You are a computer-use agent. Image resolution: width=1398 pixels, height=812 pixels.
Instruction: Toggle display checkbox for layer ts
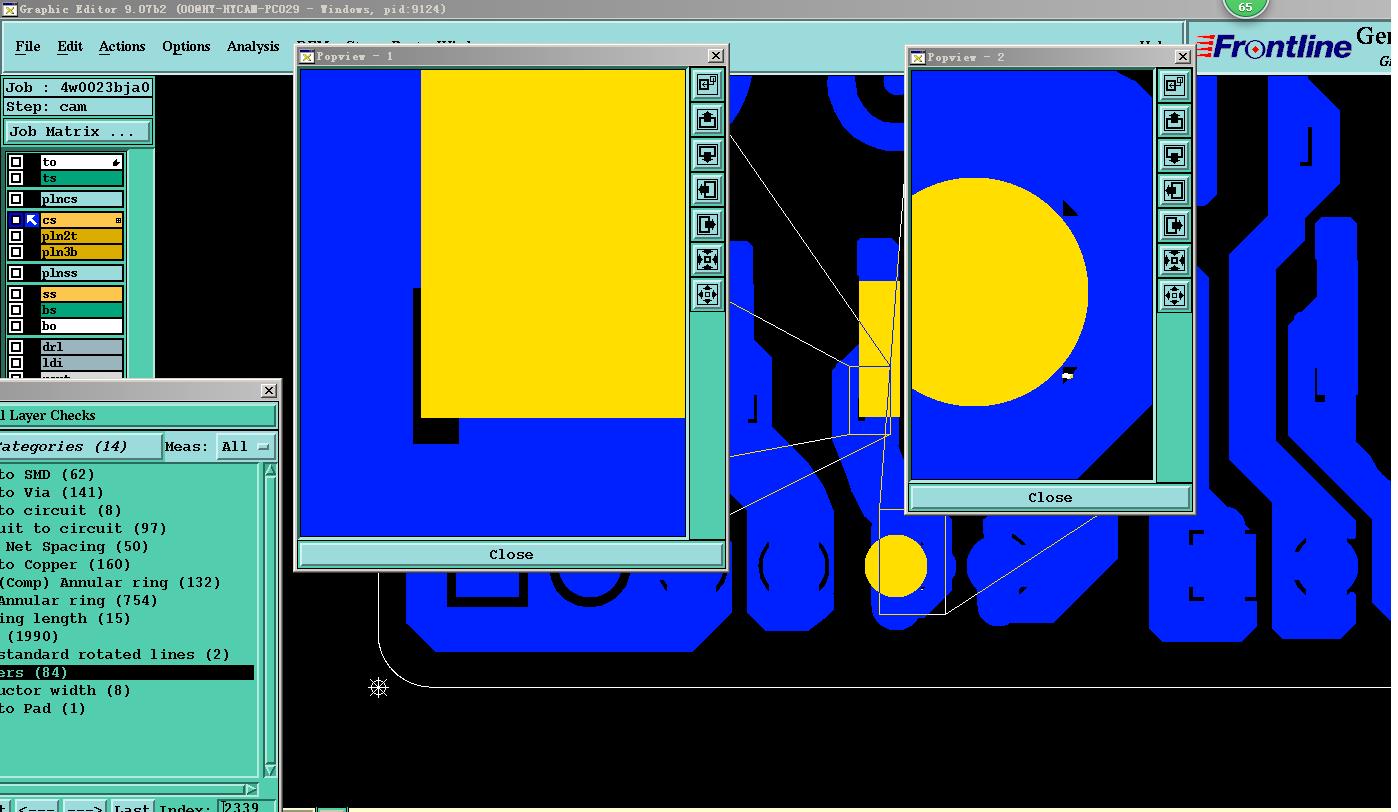[16, 178]
